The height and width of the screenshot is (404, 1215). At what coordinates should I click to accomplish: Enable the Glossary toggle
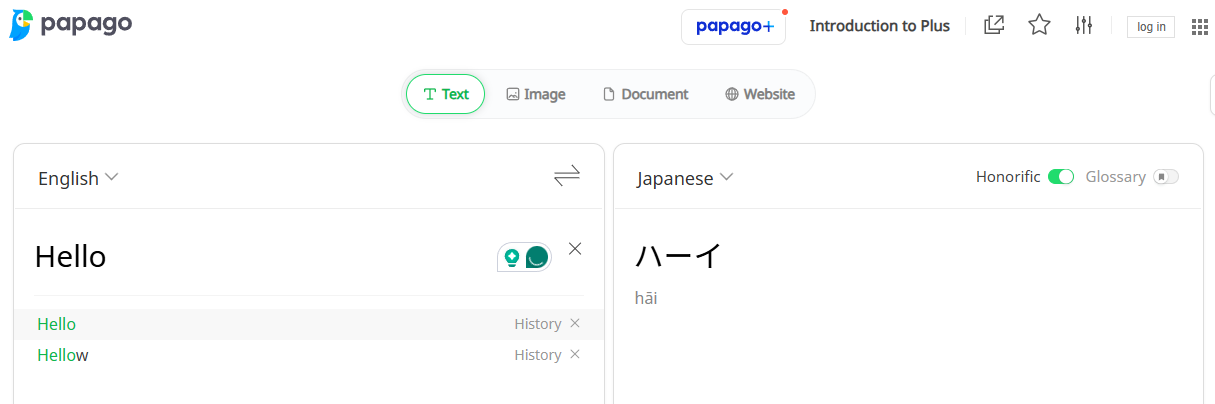pos(1165,177)
